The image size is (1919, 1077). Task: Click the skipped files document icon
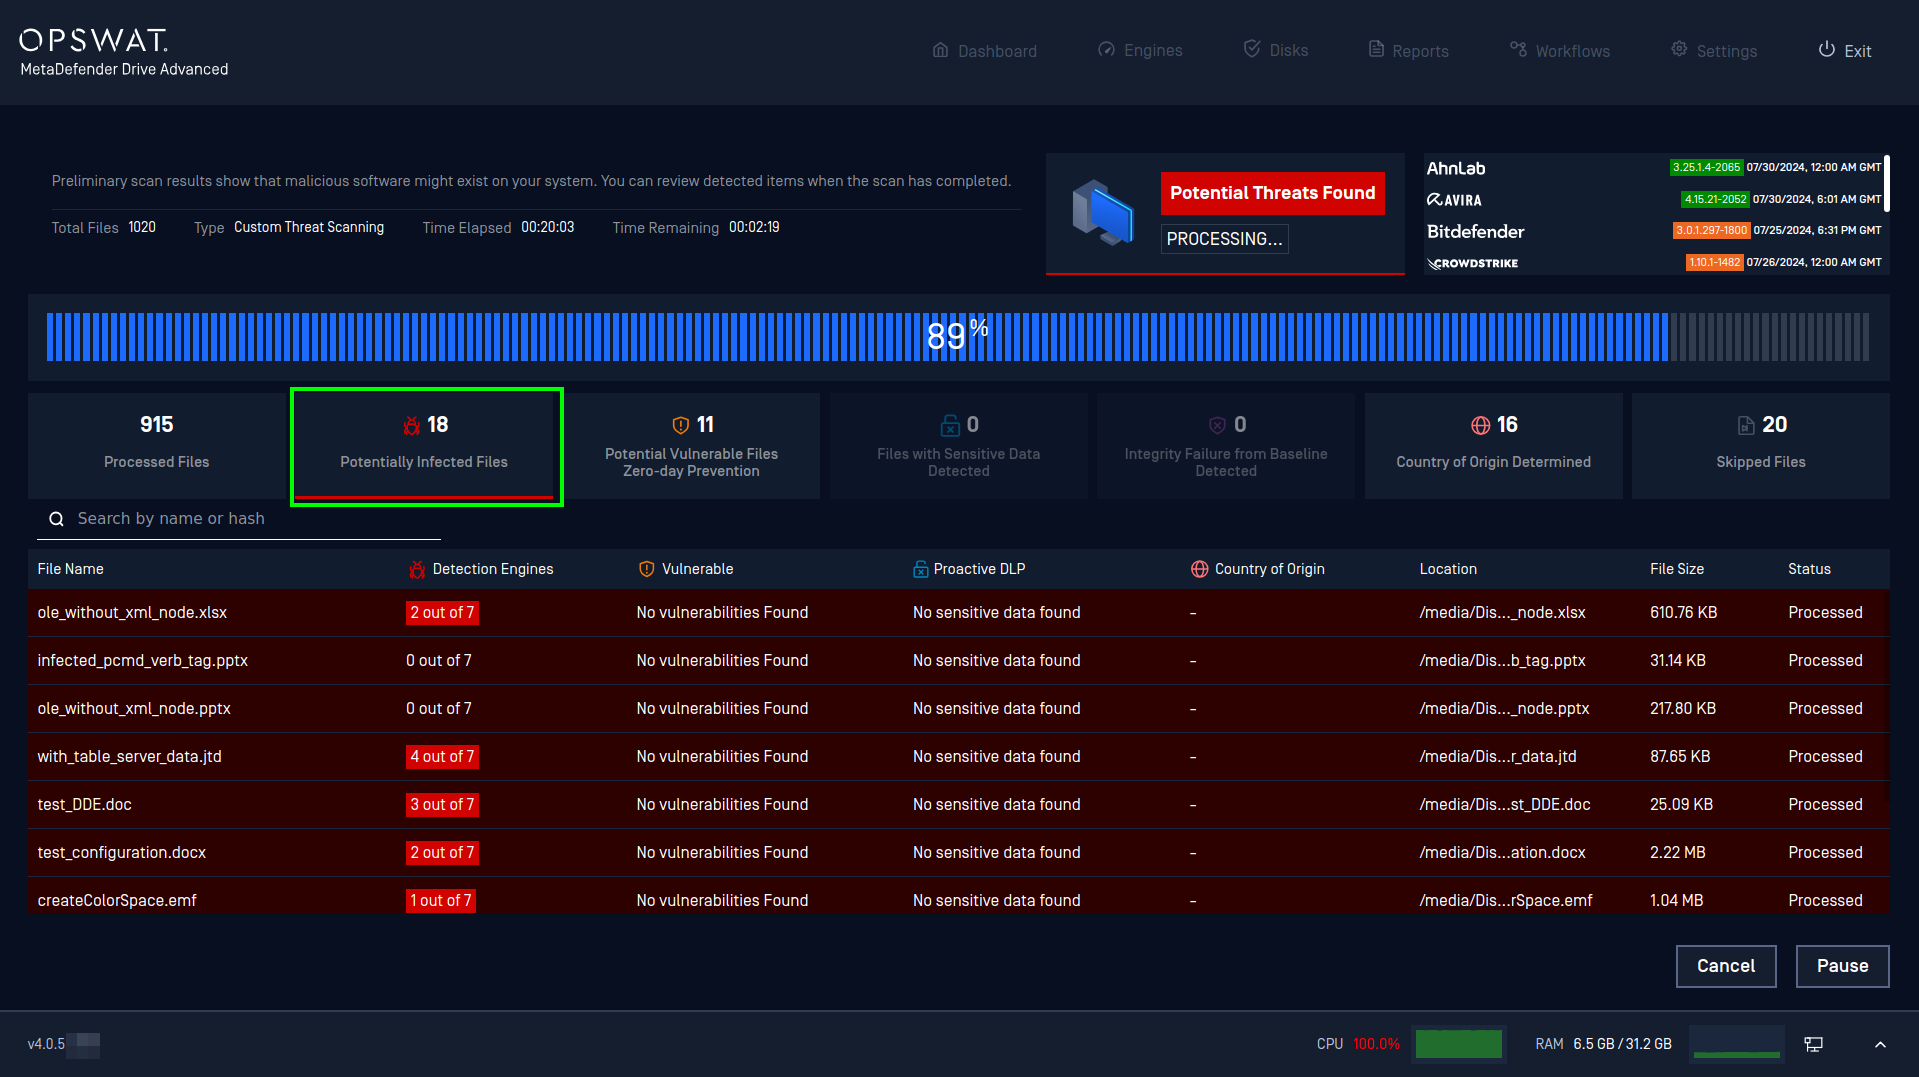coord(1746,425)
